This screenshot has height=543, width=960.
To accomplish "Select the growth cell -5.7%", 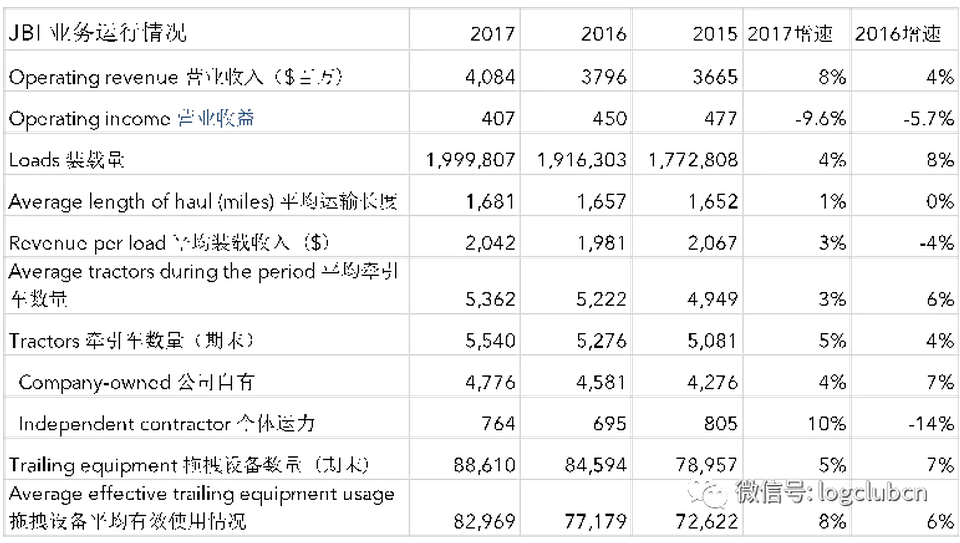I will (x=928, y=118).
